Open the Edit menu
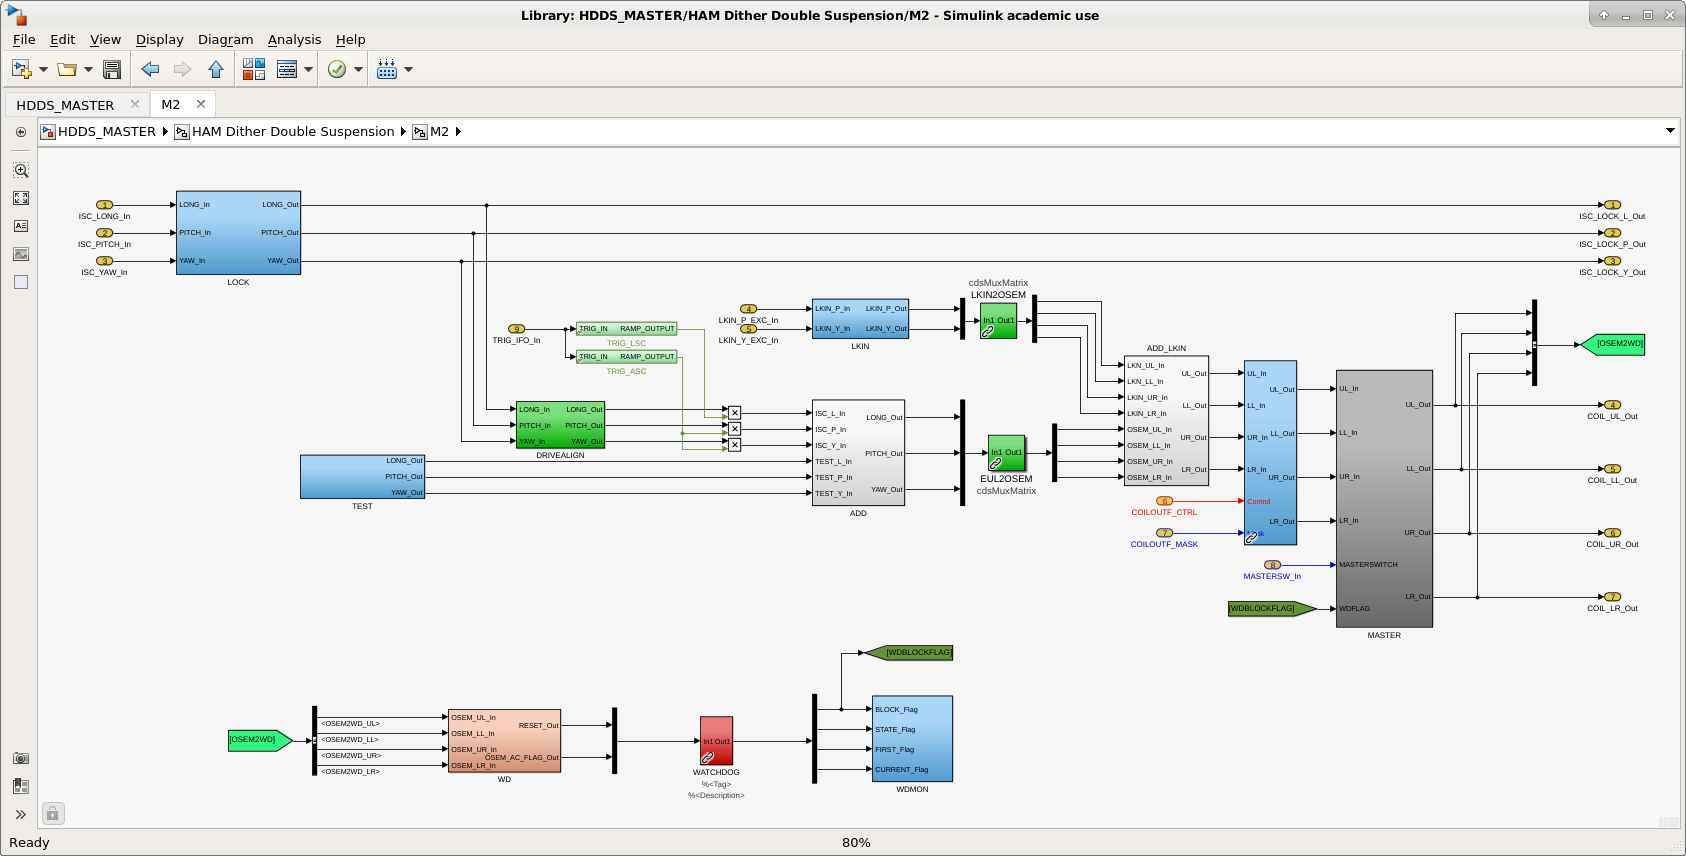 (63, 40)
